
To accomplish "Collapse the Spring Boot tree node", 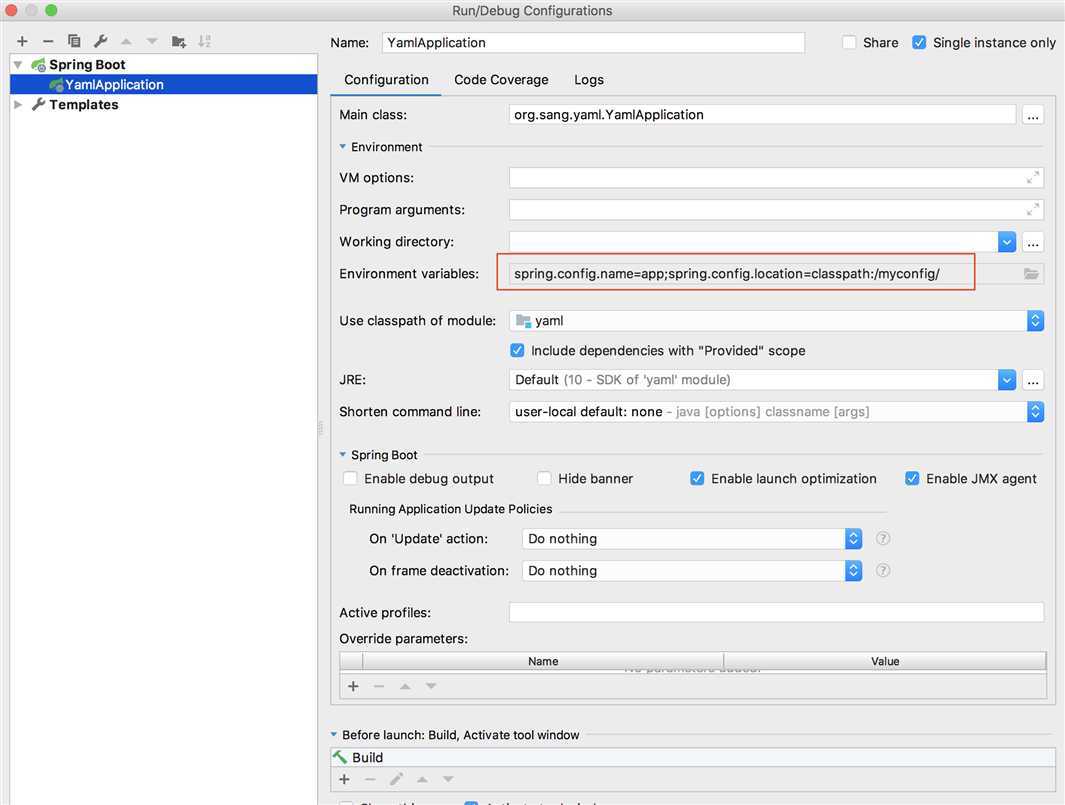I will [18, 65].
